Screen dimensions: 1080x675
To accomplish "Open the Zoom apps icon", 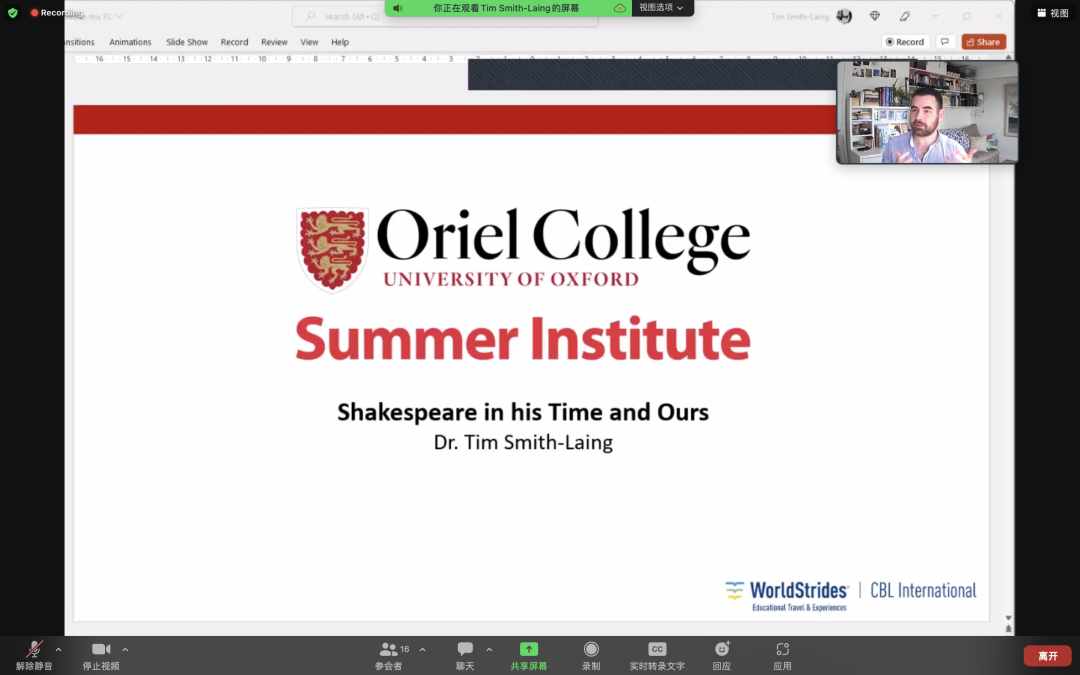I will pyautogui.click(x=782, y=649).
